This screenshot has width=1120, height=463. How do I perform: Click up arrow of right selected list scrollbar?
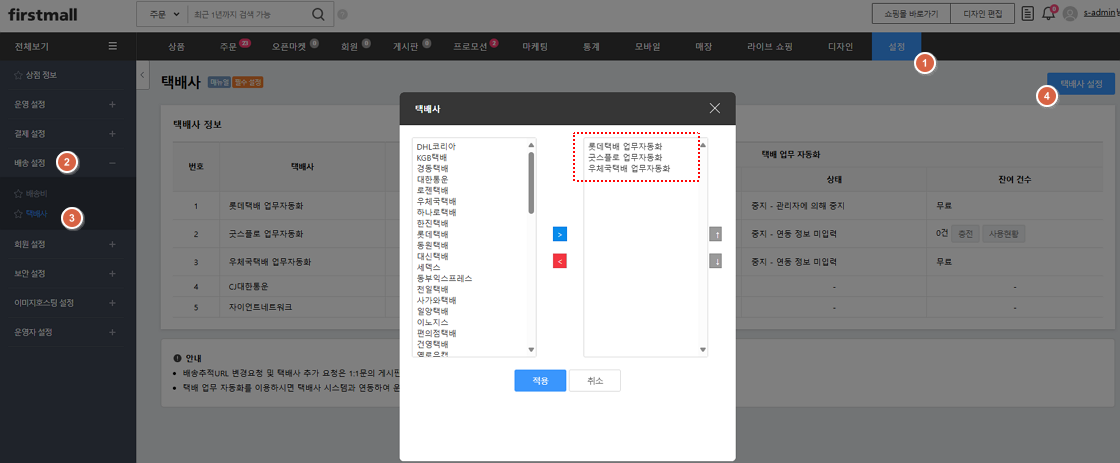pyautogui.click(x=703, y=145)
